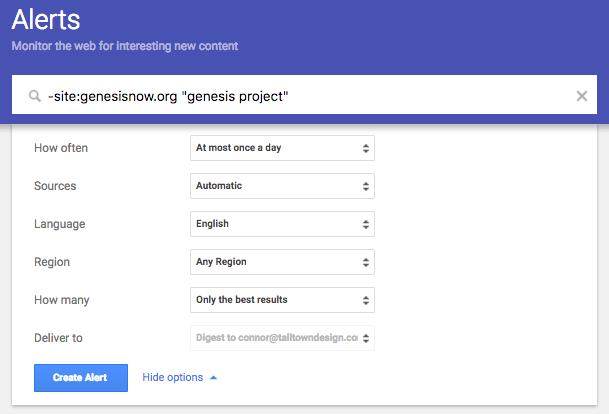Open the Deliver to dropdown
Viewport: 609px width, 414px height.
282,338
